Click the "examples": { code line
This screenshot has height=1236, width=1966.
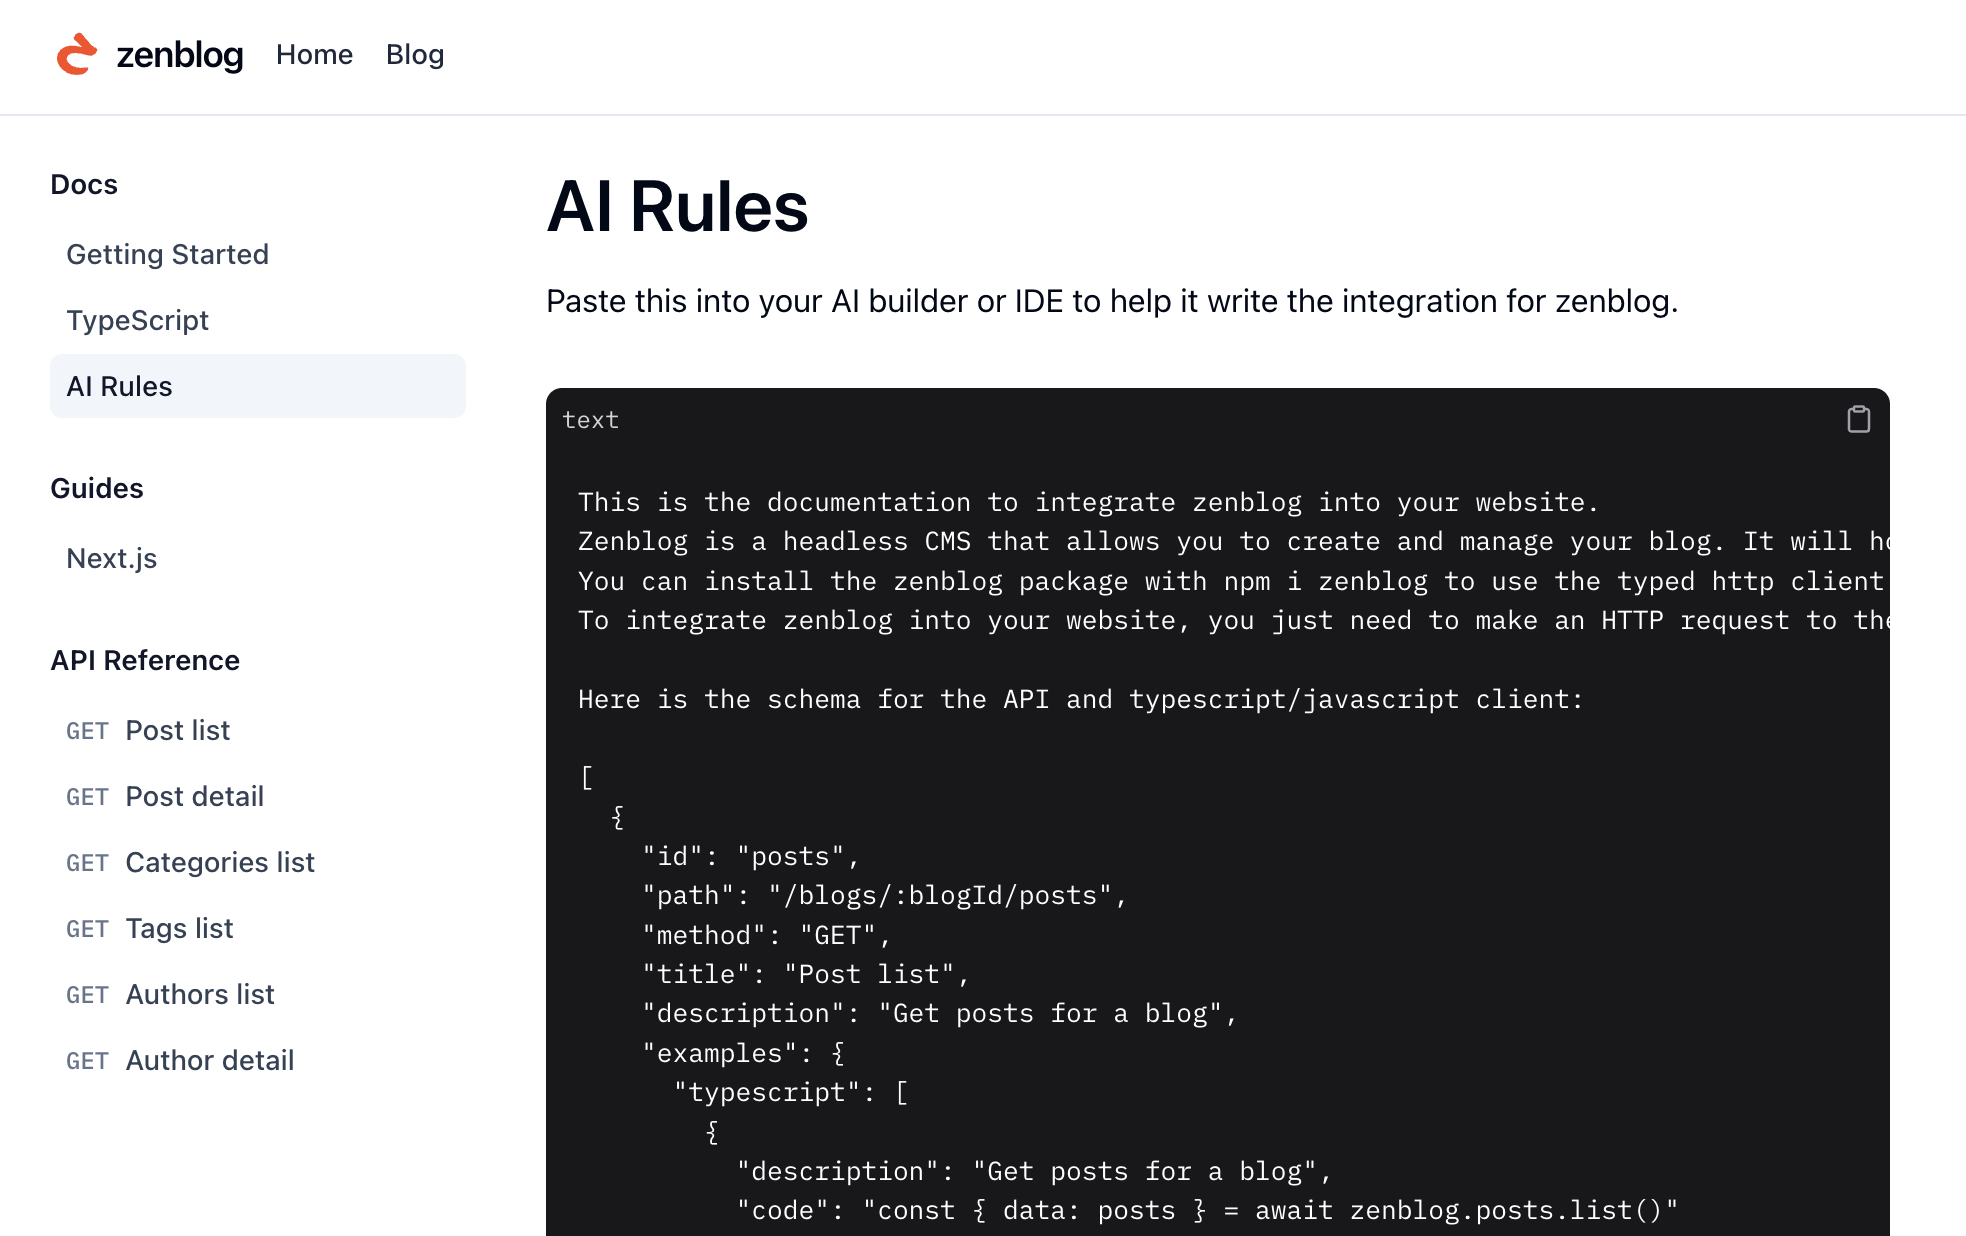point(744,1054)
